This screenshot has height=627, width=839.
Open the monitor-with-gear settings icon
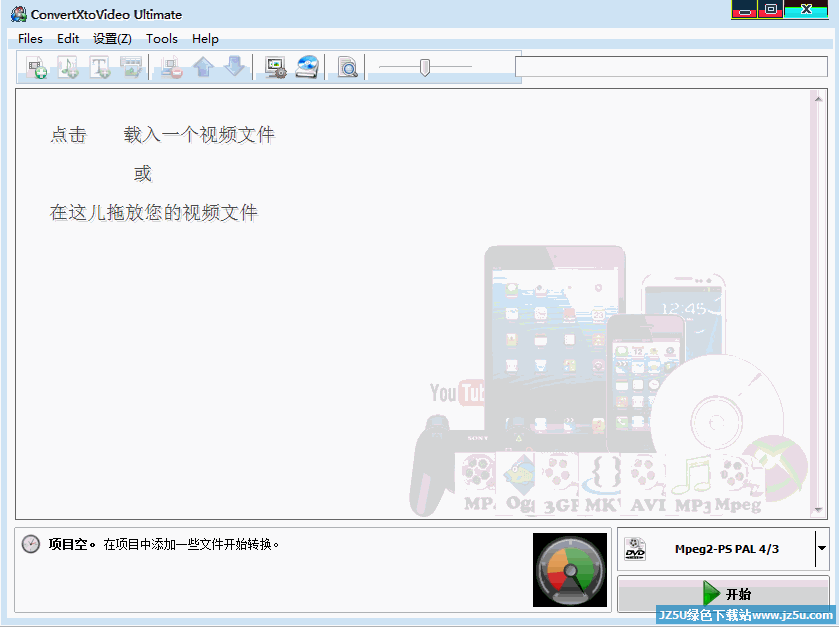point(276,67)
